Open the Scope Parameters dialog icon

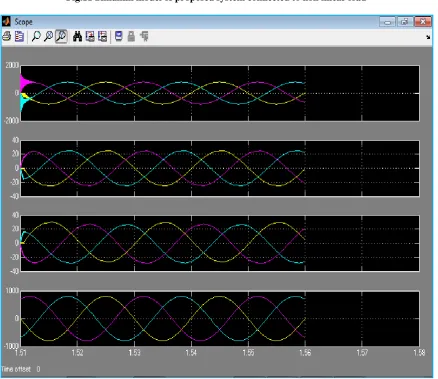pyautogui.click(x=19, y=36)
